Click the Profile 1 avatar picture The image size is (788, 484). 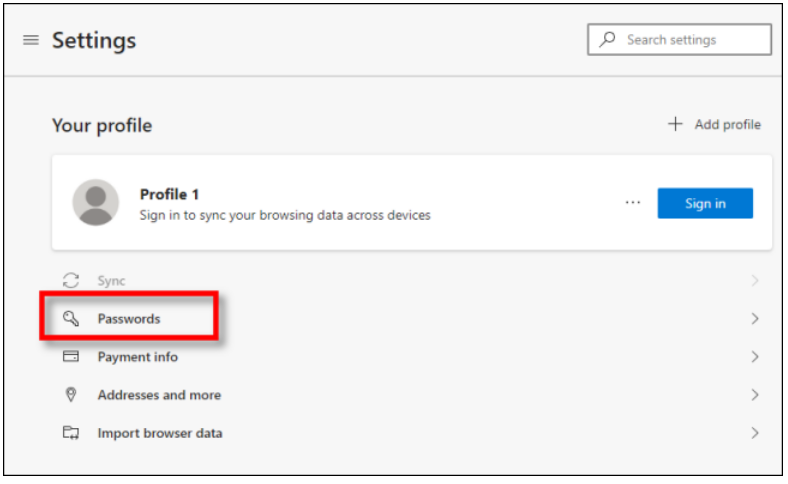(x=95, y=203)
